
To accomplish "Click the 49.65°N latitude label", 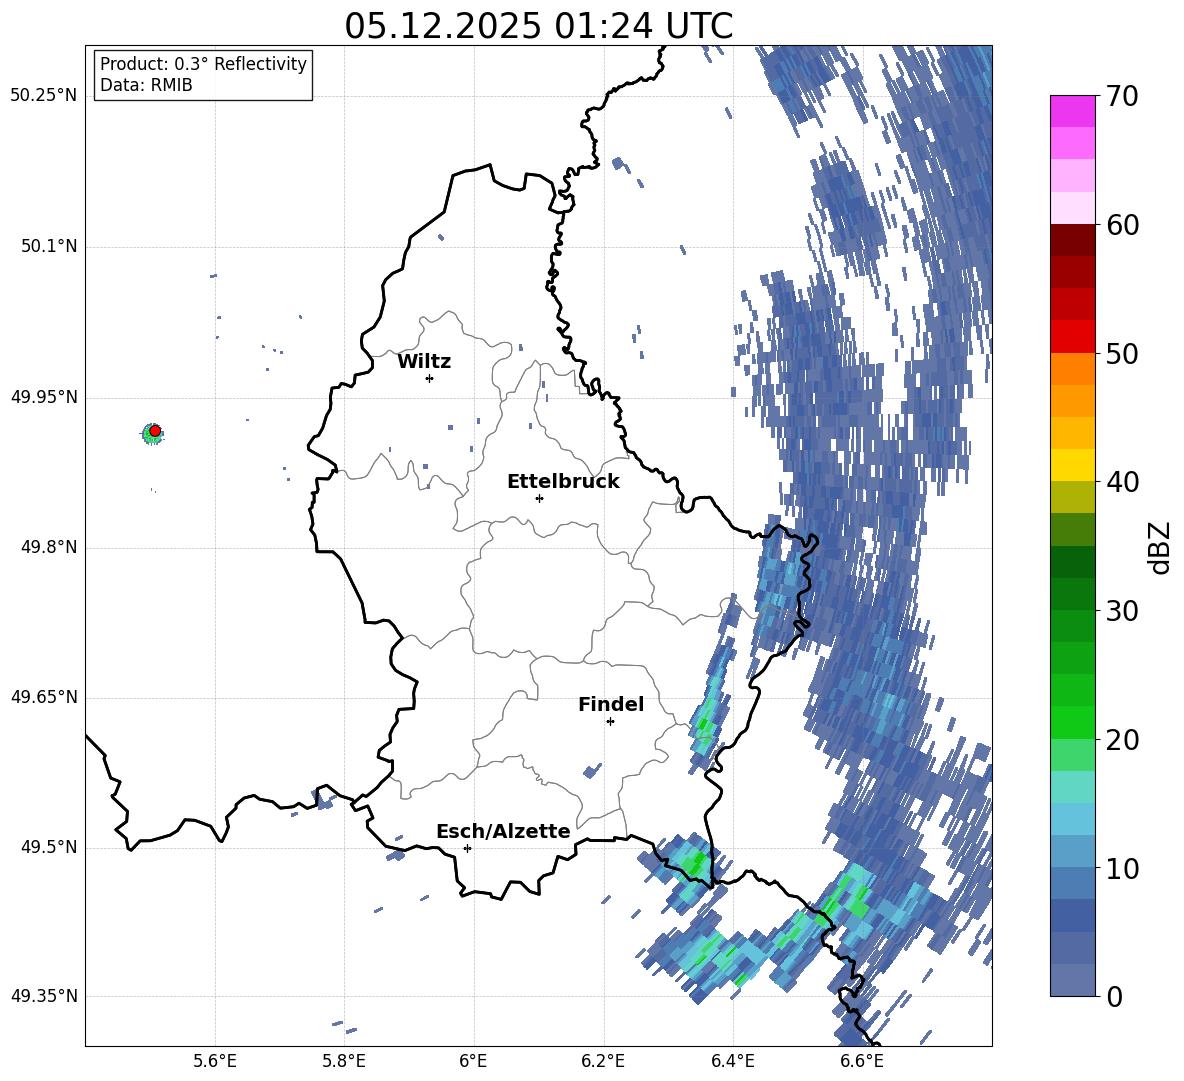I will [x=43, y=696].
